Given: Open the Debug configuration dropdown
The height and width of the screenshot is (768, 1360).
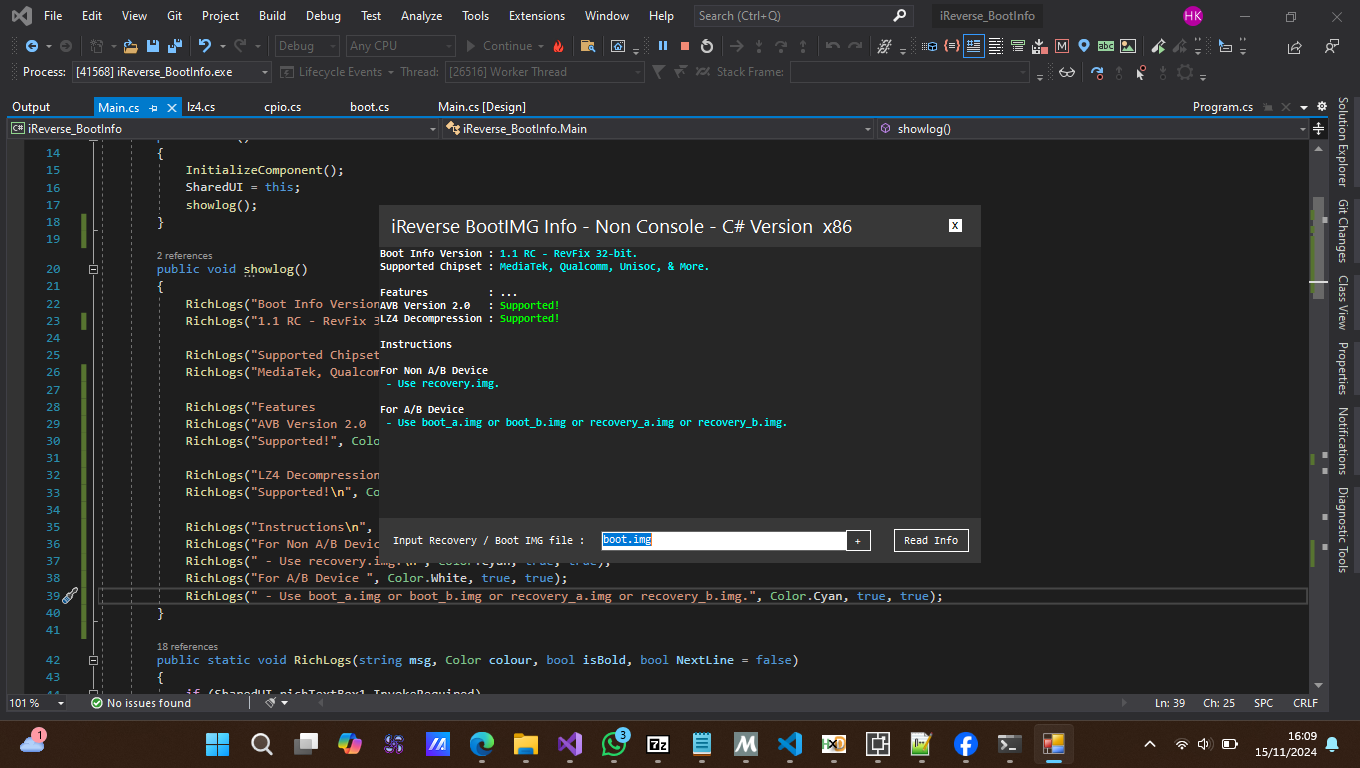Looking at the screenshot, I should tap(308, 46).
